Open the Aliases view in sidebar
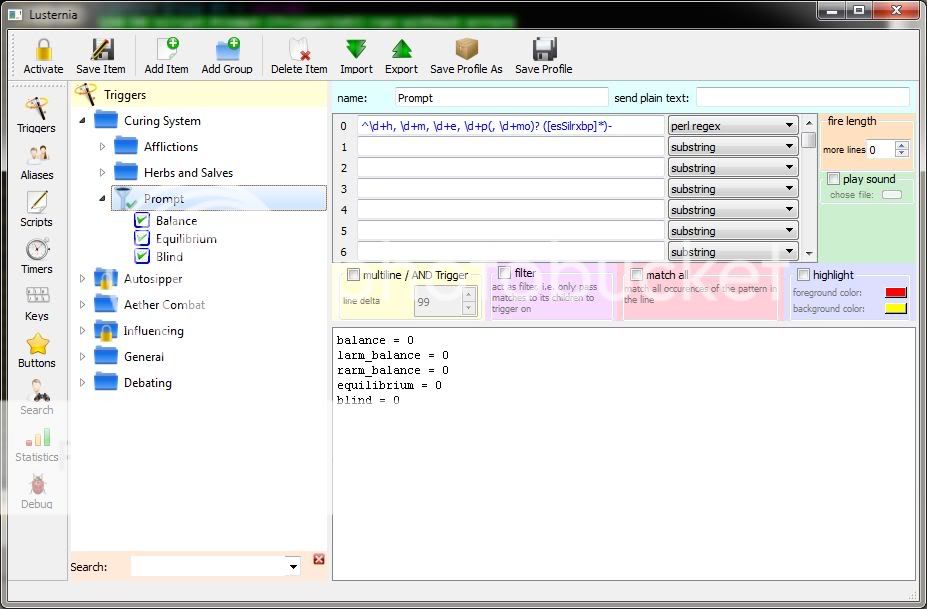The width and height of the screenshot is (927, 609). click(x=37, y=163)
